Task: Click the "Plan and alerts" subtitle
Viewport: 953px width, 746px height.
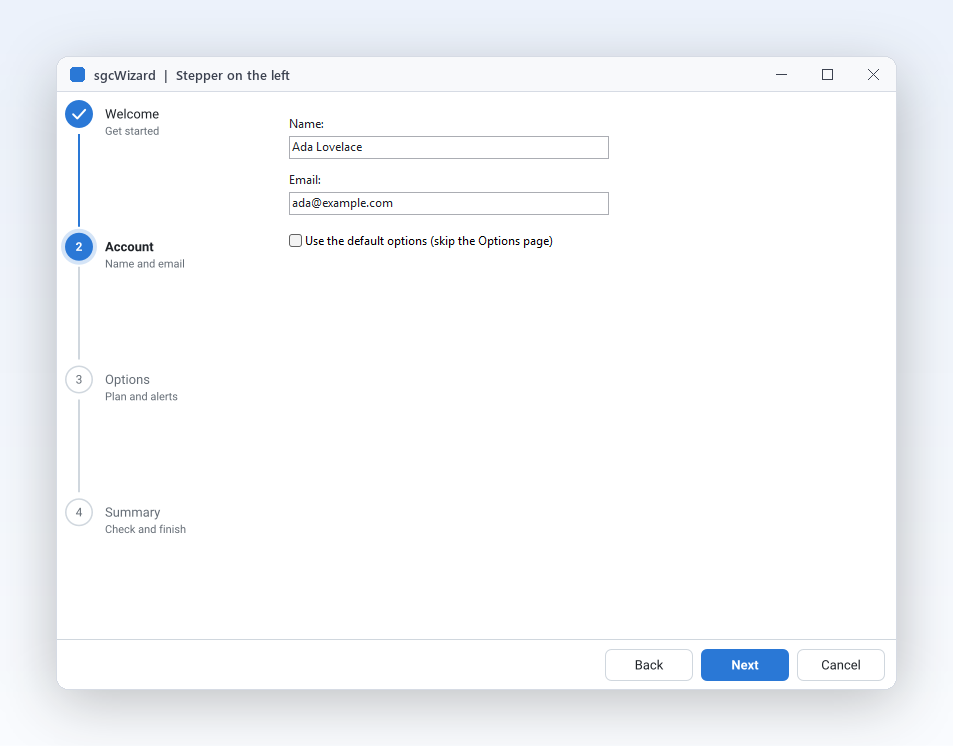Action: point(141,396)
